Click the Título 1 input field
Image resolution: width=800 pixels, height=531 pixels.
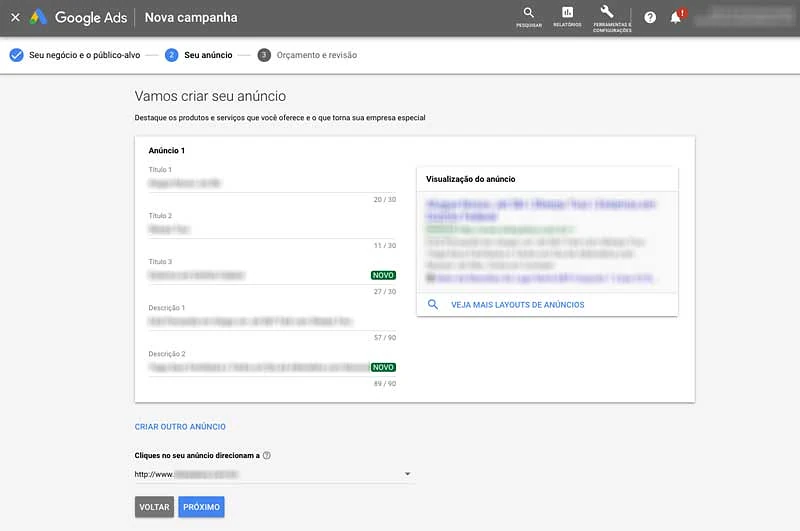coord(272,183)
